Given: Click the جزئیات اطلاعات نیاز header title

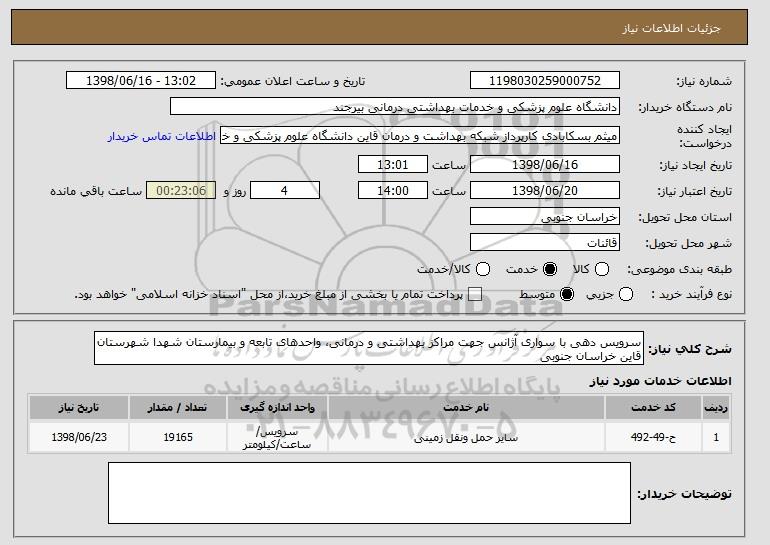Looking at the screenshot, I should click(671, 28).
